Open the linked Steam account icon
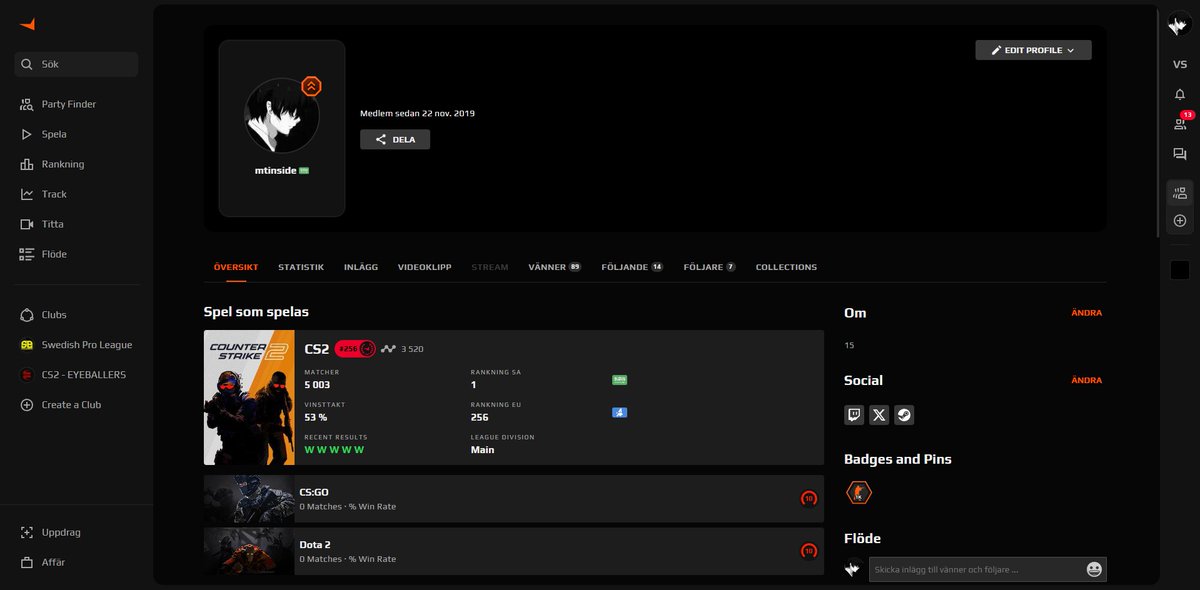The height and width of the screenshot is (590, 1200). (x=904, y=415)
